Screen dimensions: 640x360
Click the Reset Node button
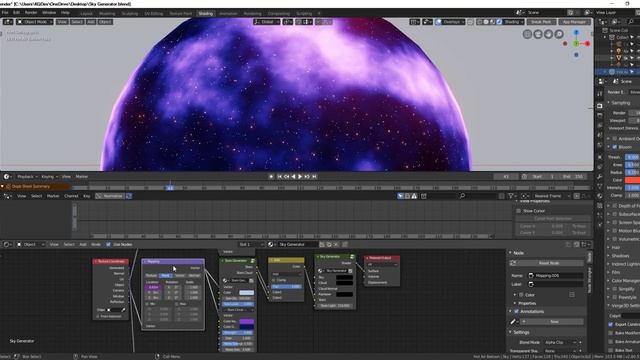(x=548, y=263)
